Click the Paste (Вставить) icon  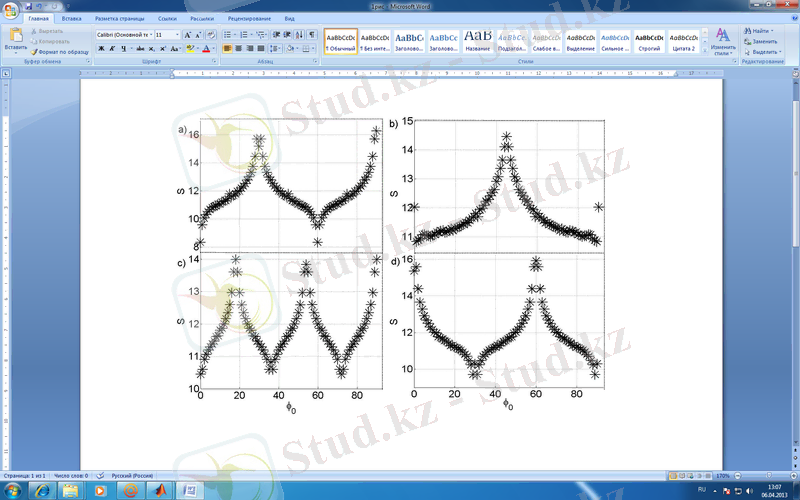coord(14,36)
